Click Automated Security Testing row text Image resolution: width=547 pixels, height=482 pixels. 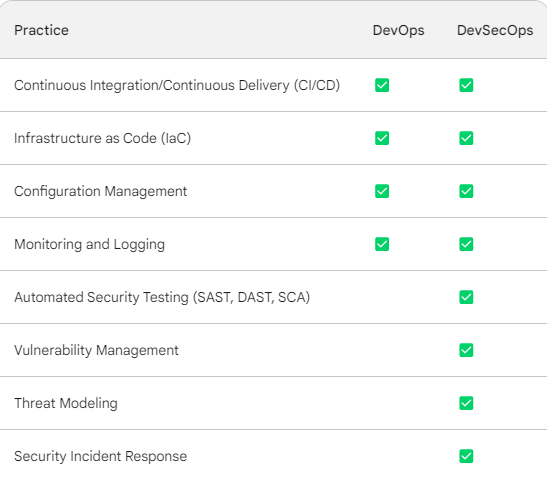click(x=162, y=297)
